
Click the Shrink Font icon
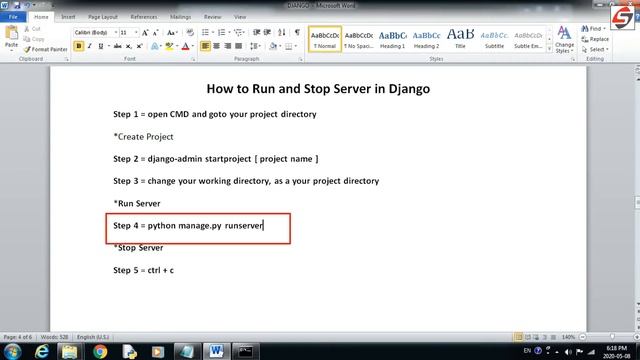click(156, 32)
